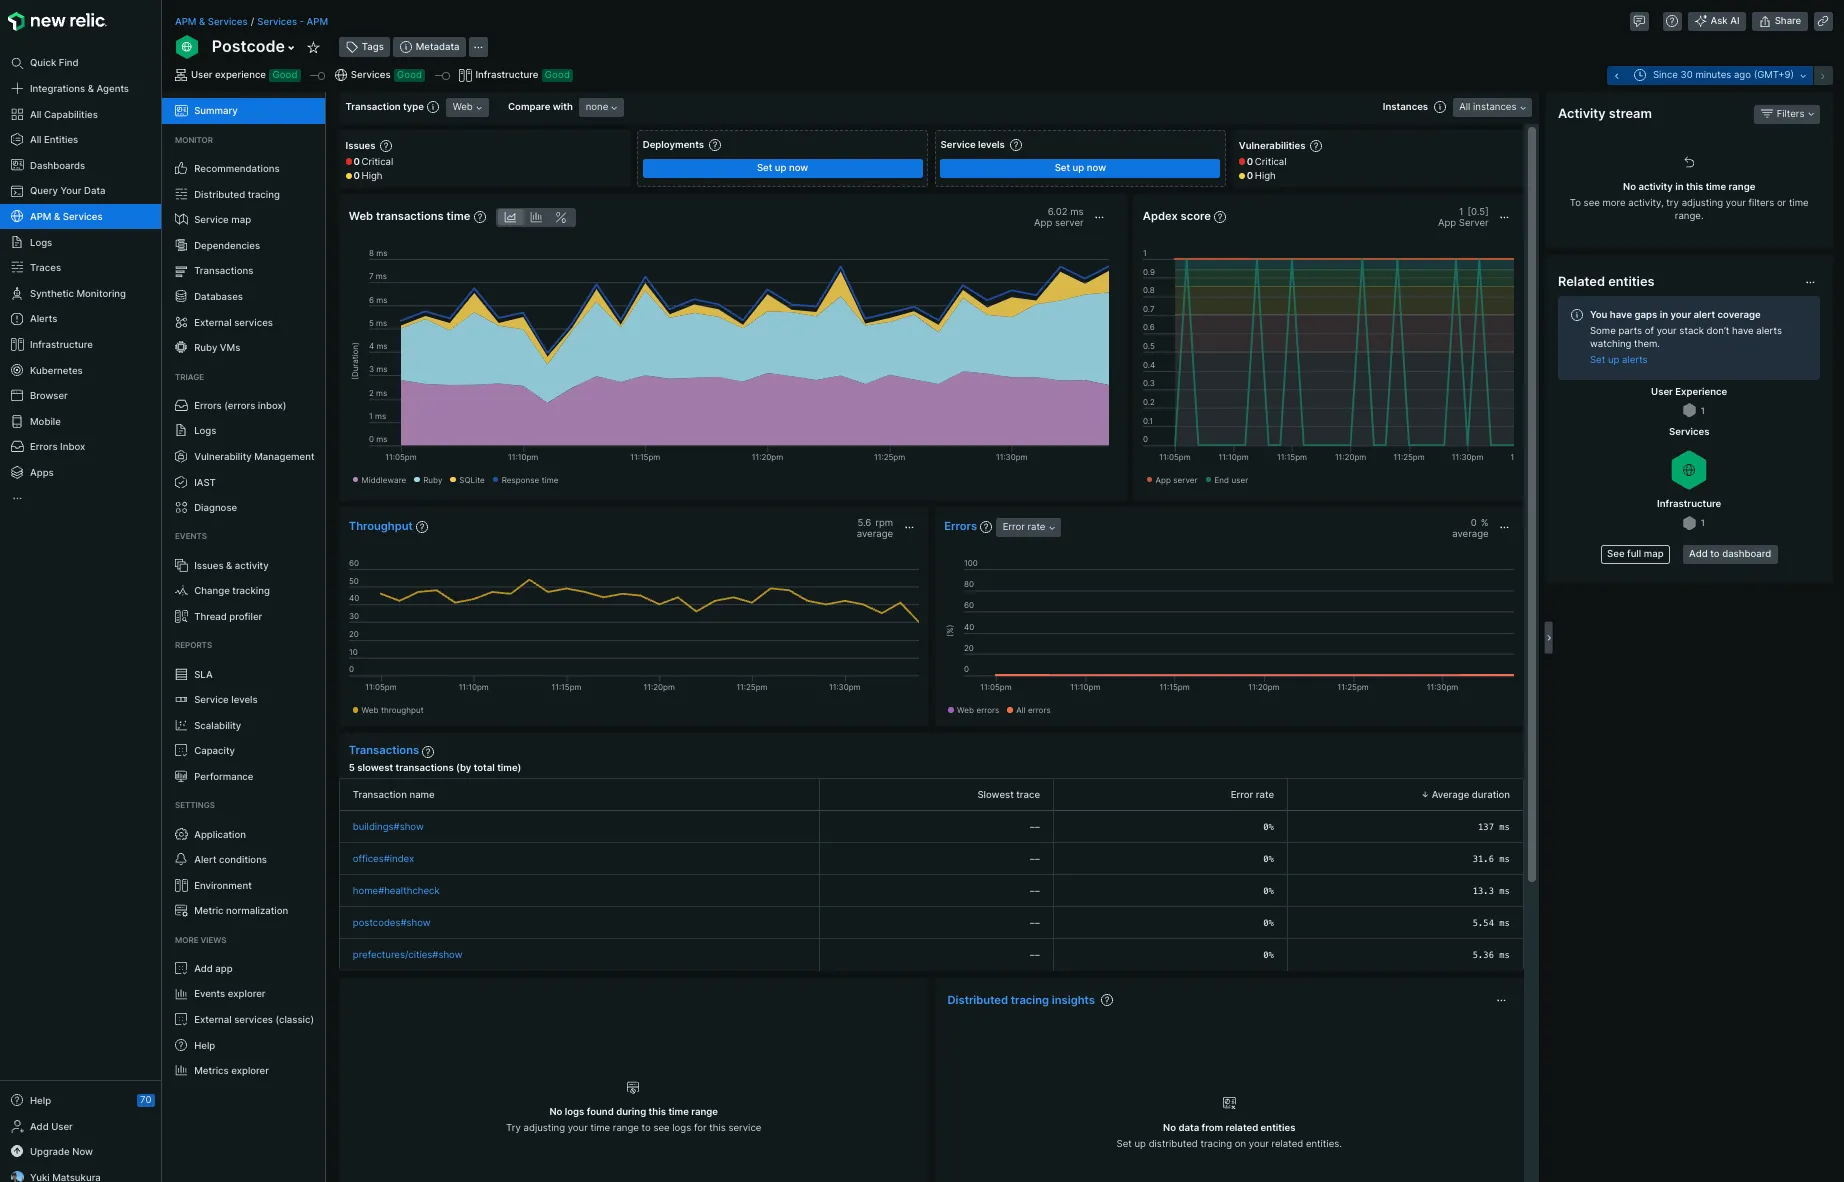Open more options for Throughput chart
Screen dimensions: 1844x1182
(x=909, y=527)
